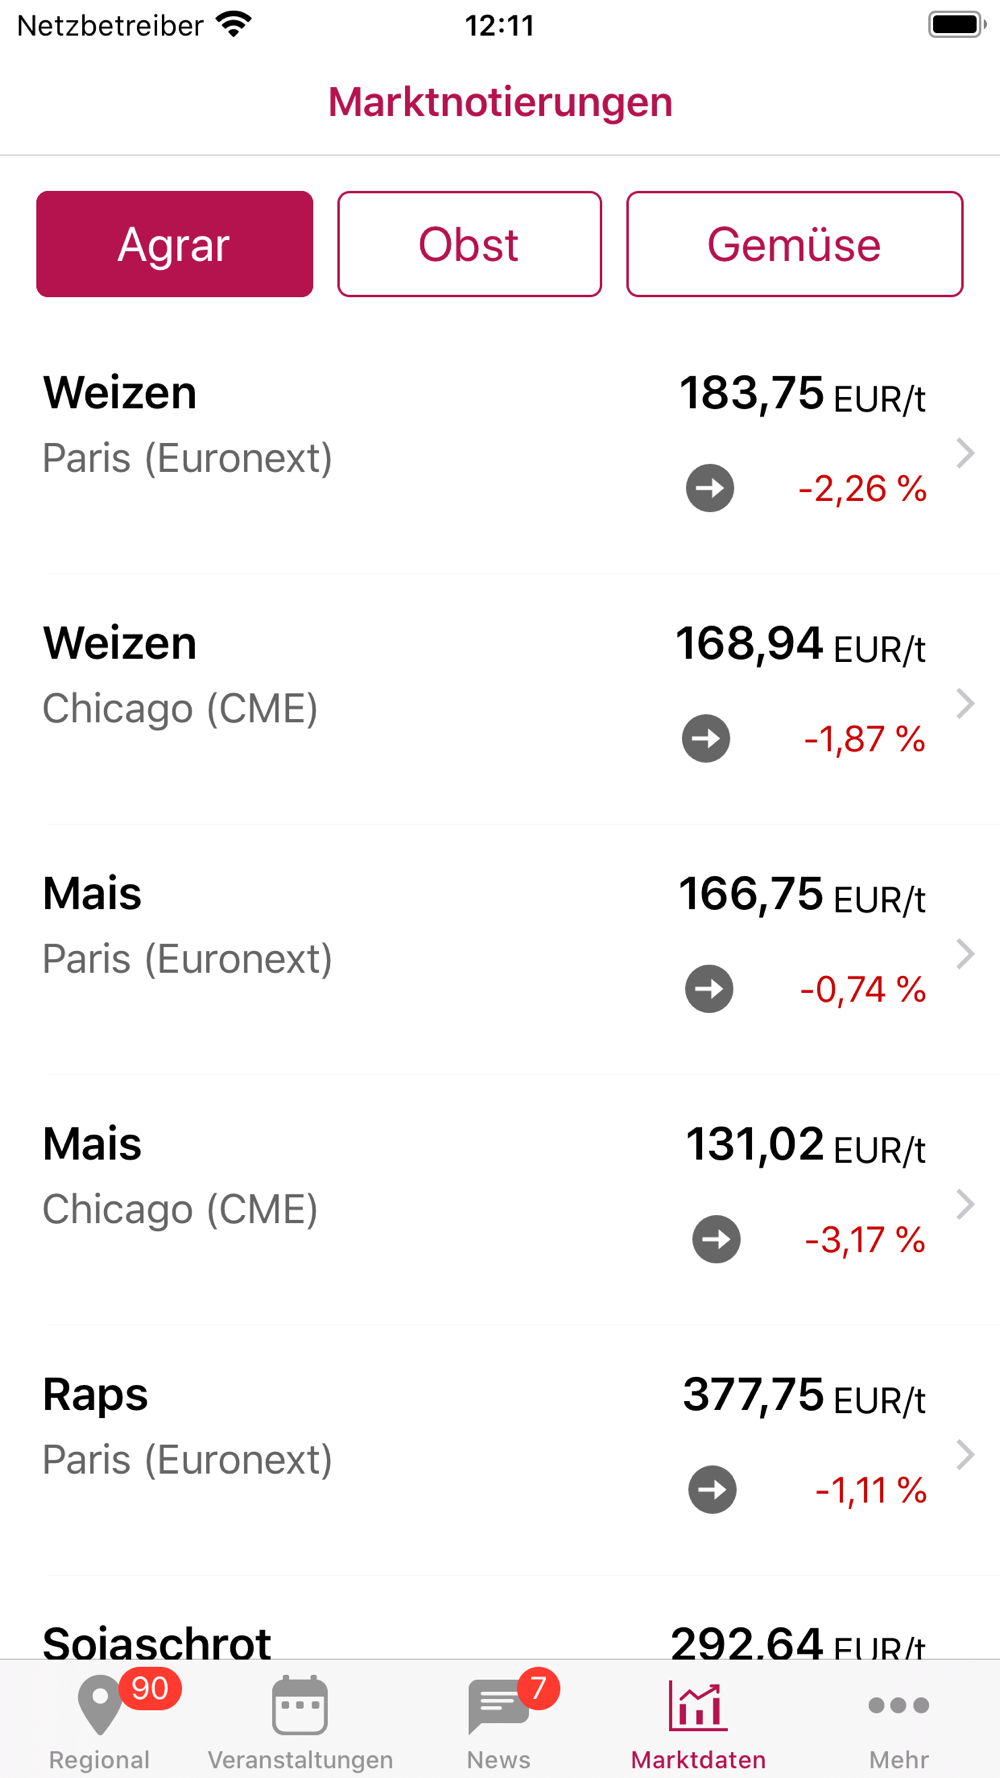Expand Weizen Paris (Euronext) details chevron
Screen dimensions: 1000x1778
tap(965, 453)
